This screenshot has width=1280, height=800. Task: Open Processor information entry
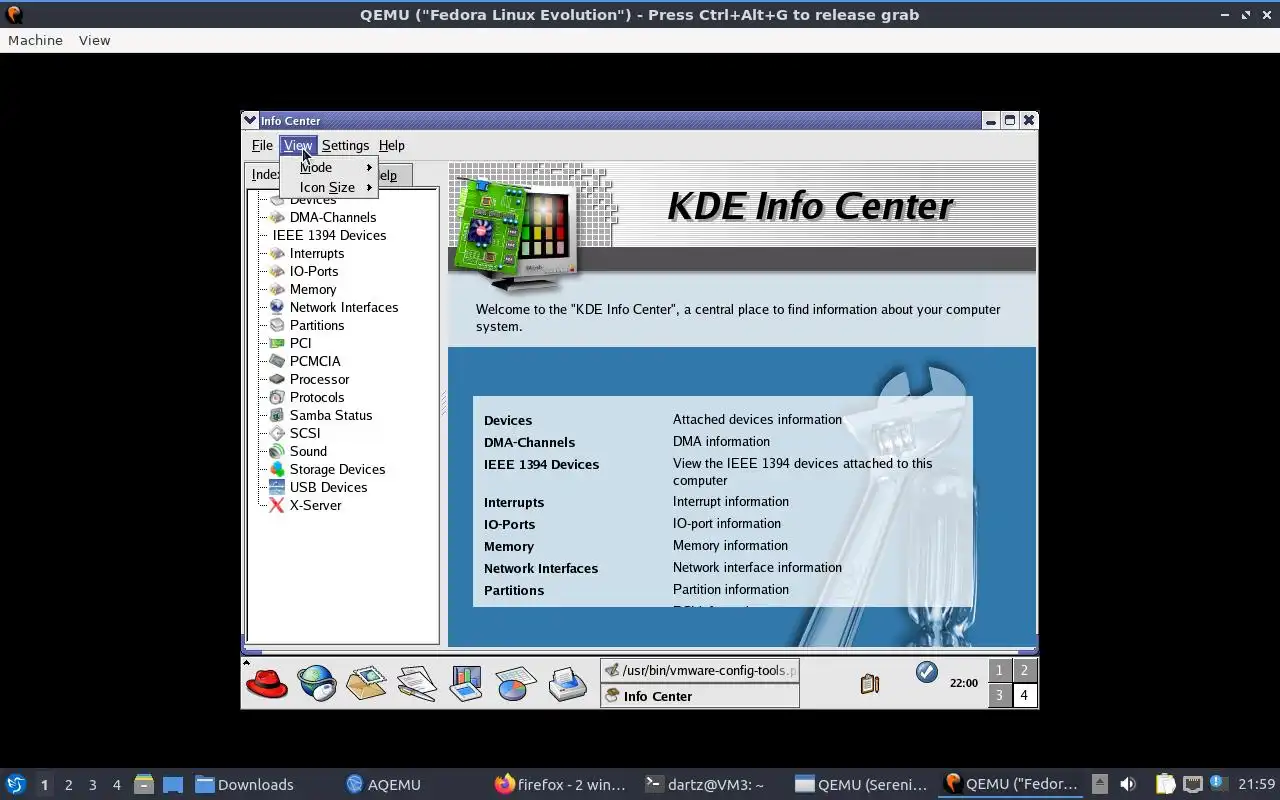[319, 379]
